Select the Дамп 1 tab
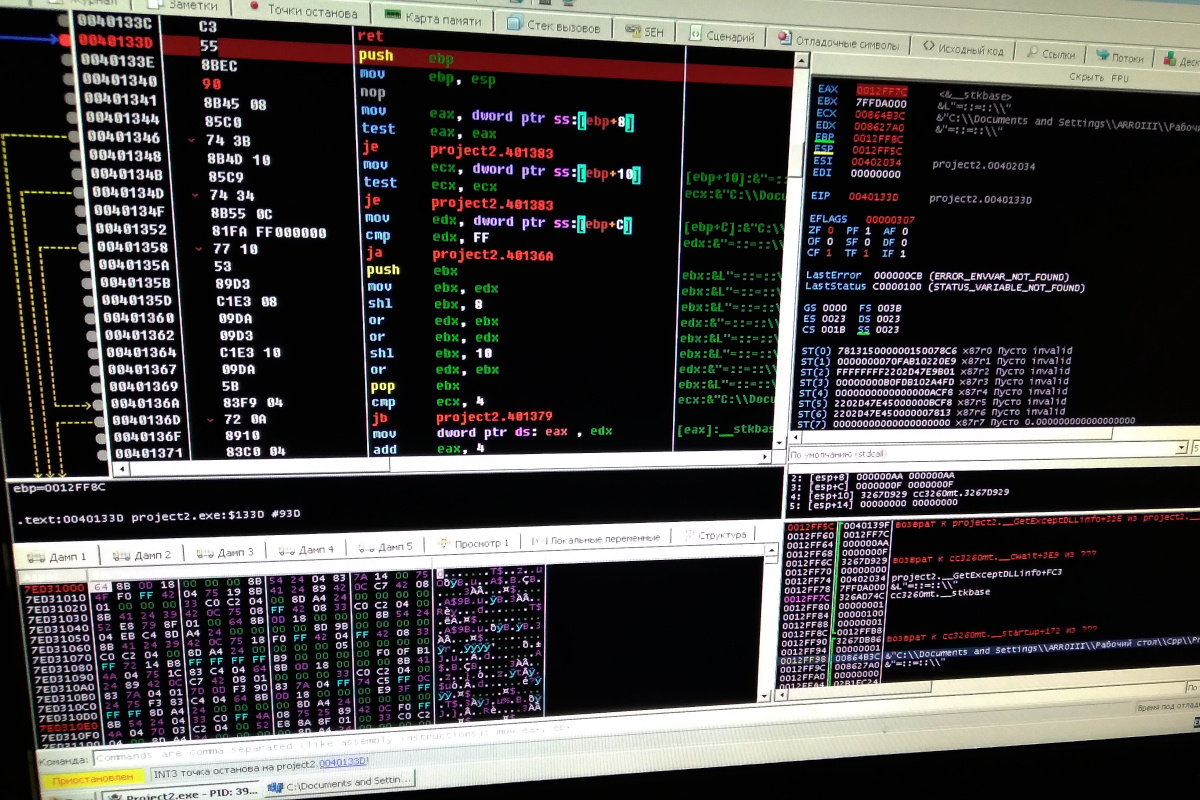 tap(59, 555)
